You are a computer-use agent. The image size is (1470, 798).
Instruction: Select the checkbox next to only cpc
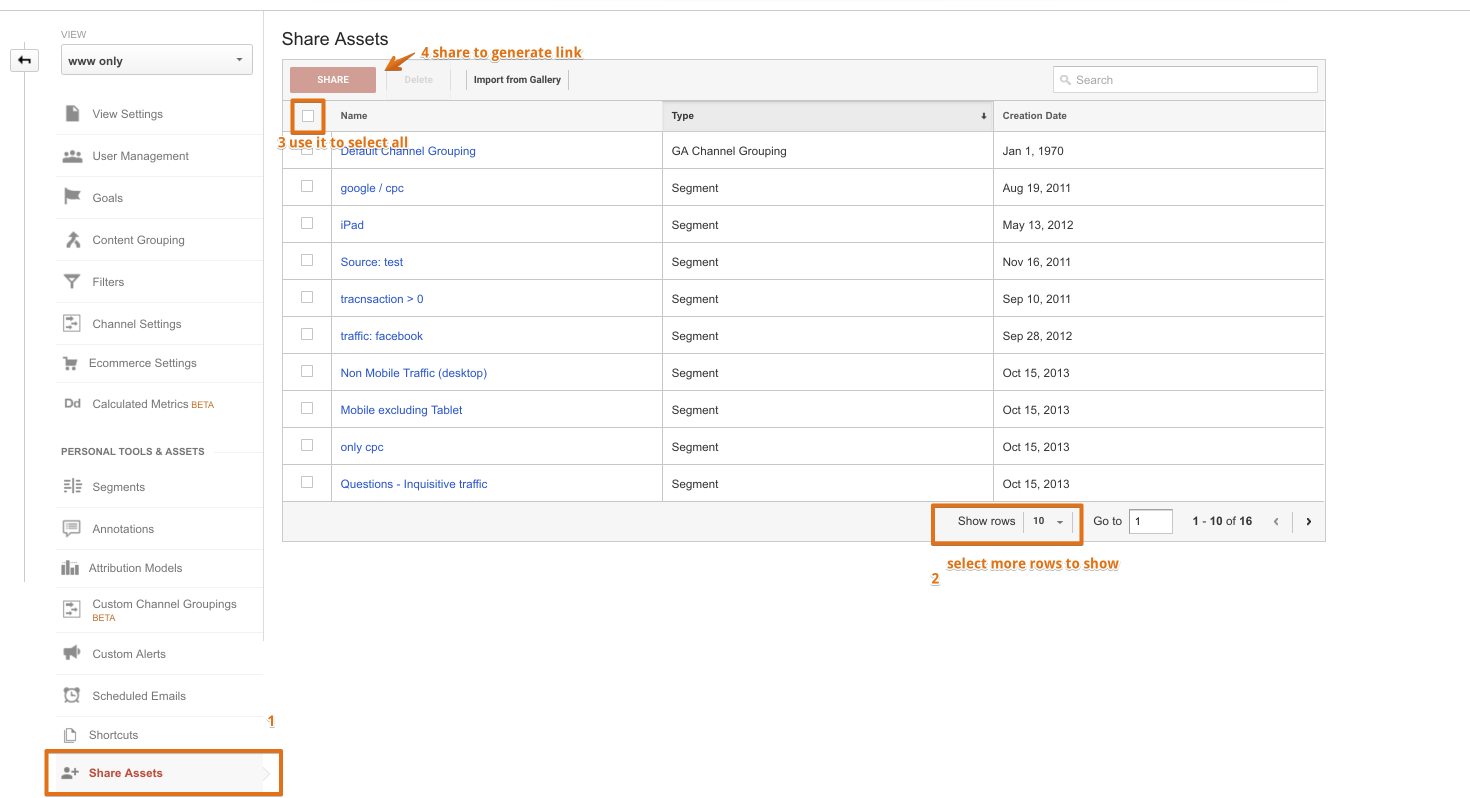click(x=307, y=446)
